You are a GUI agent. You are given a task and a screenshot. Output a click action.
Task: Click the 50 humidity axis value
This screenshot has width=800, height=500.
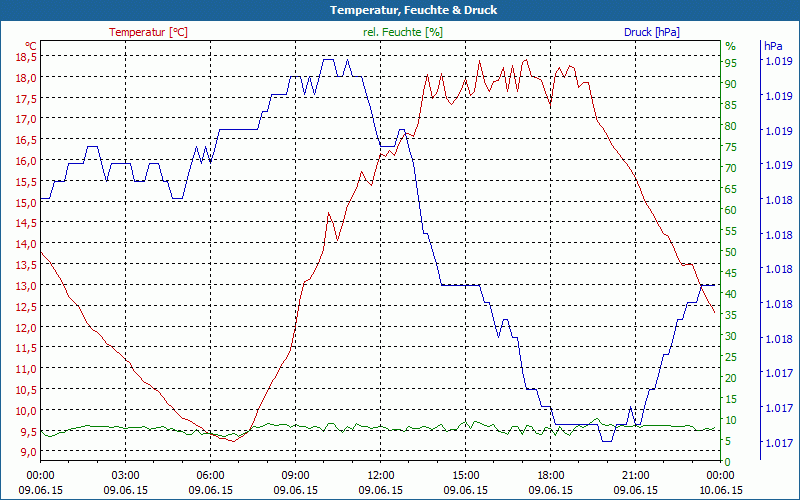pyautogui.click(x=731, y=252)
